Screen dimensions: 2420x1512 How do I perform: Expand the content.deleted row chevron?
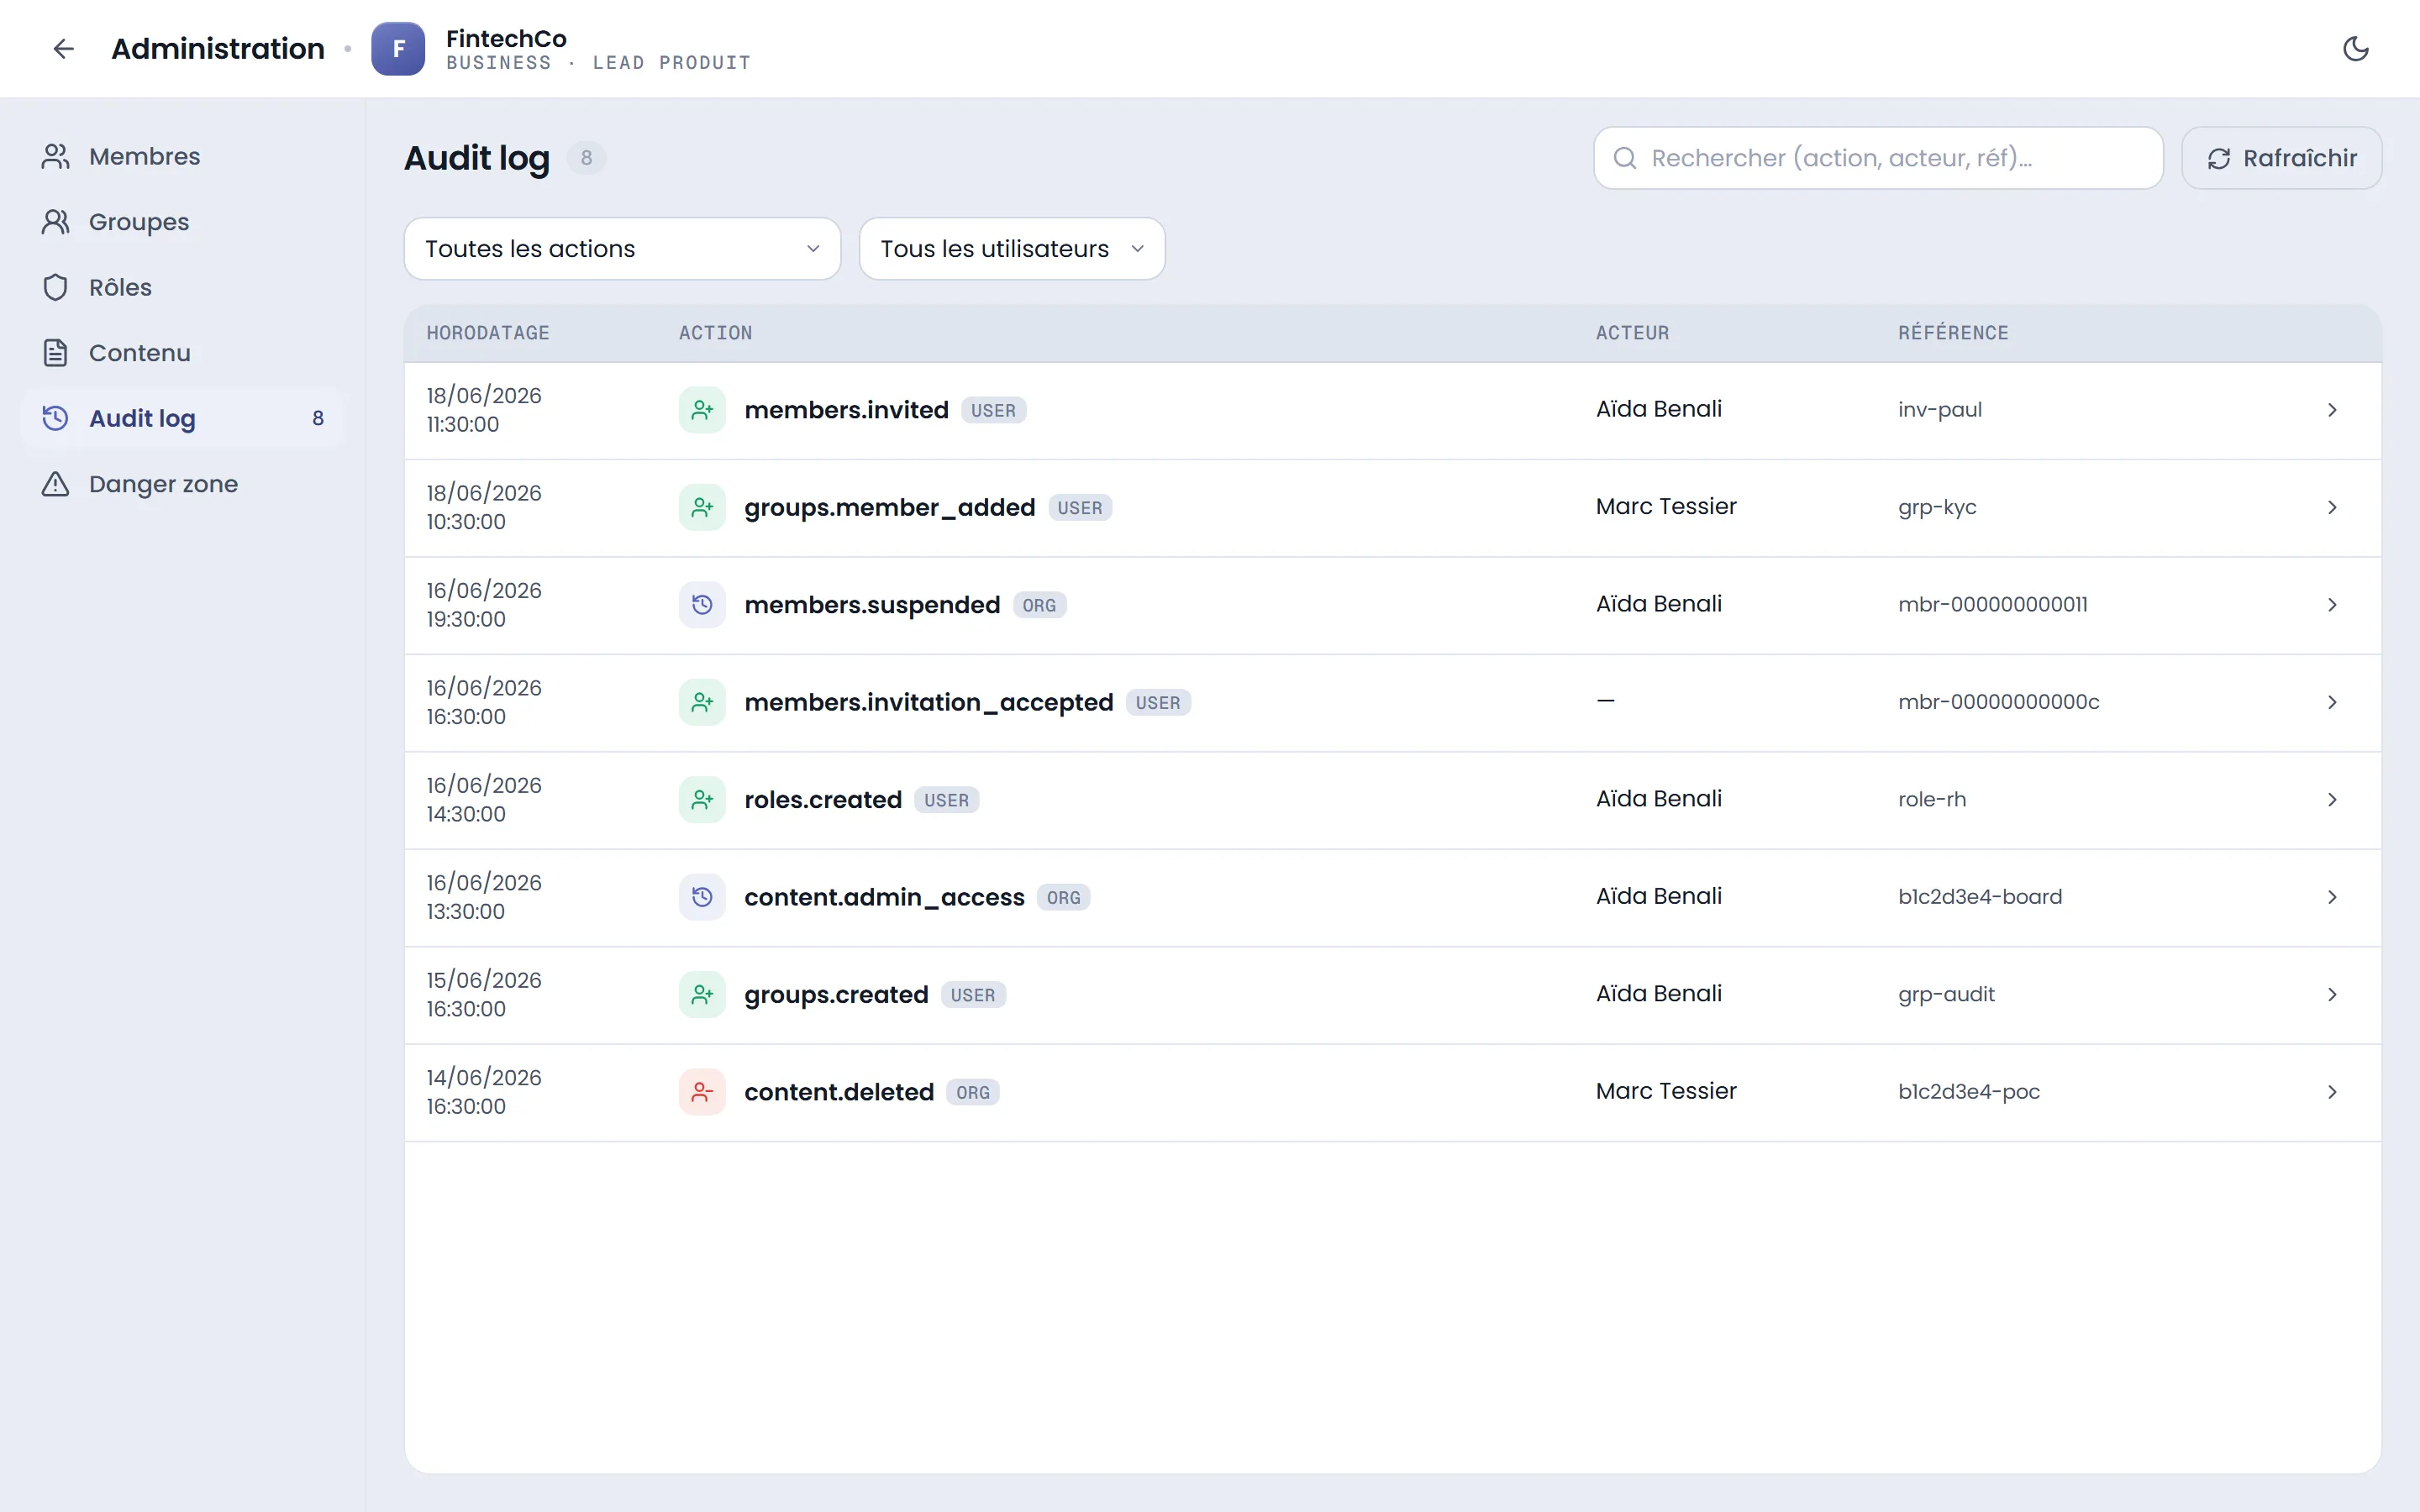pyautogui.click(x=2332, y=1092)
